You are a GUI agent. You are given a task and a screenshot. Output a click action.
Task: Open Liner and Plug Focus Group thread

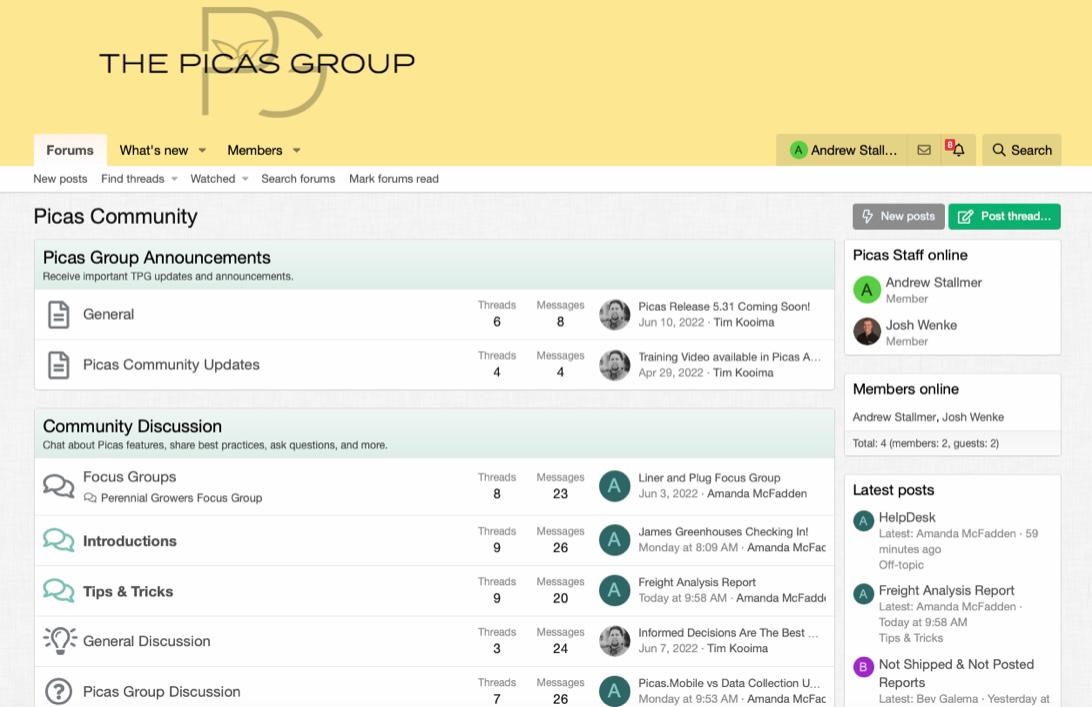(709, 478)
